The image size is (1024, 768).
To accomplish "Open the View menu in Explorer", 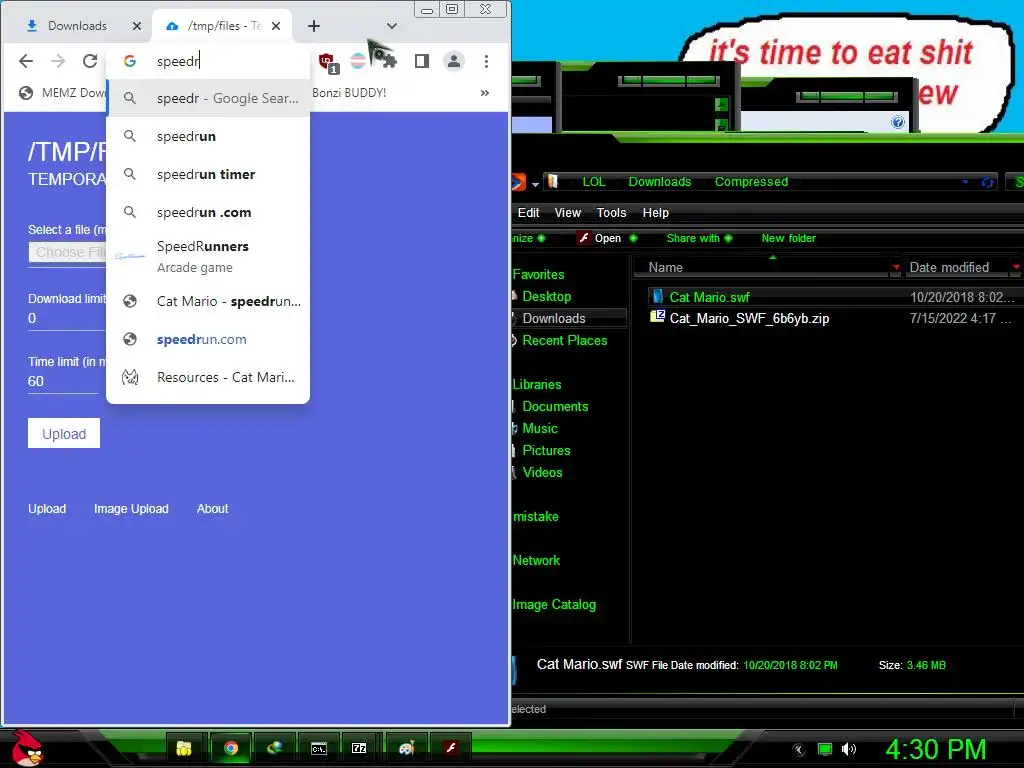I will 568,212.
